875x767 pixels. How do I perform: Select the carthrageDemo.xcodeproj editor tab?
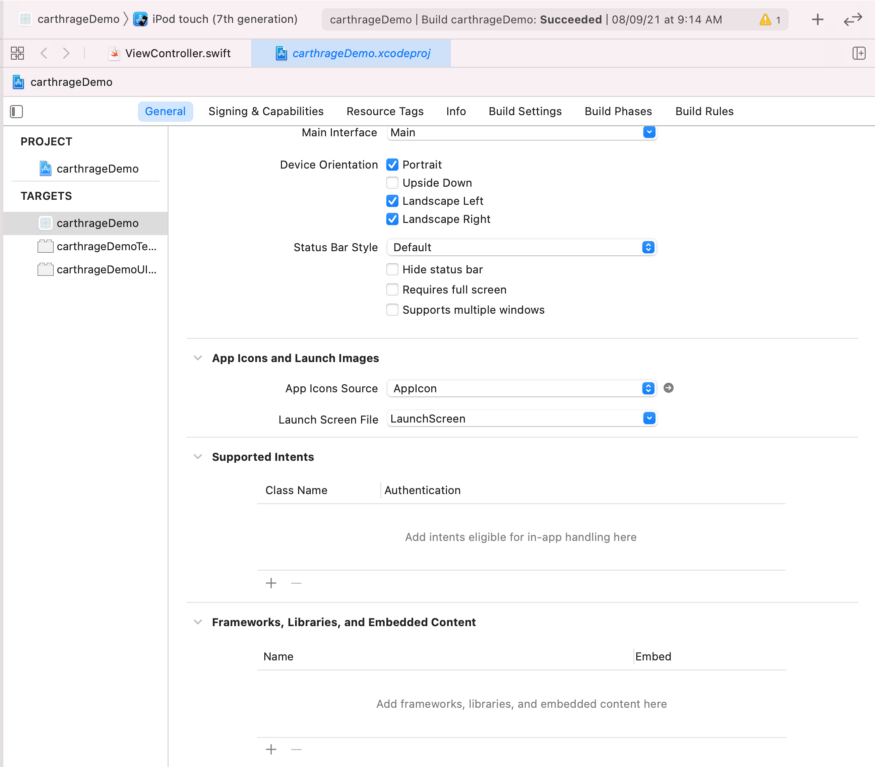point(351,54)
